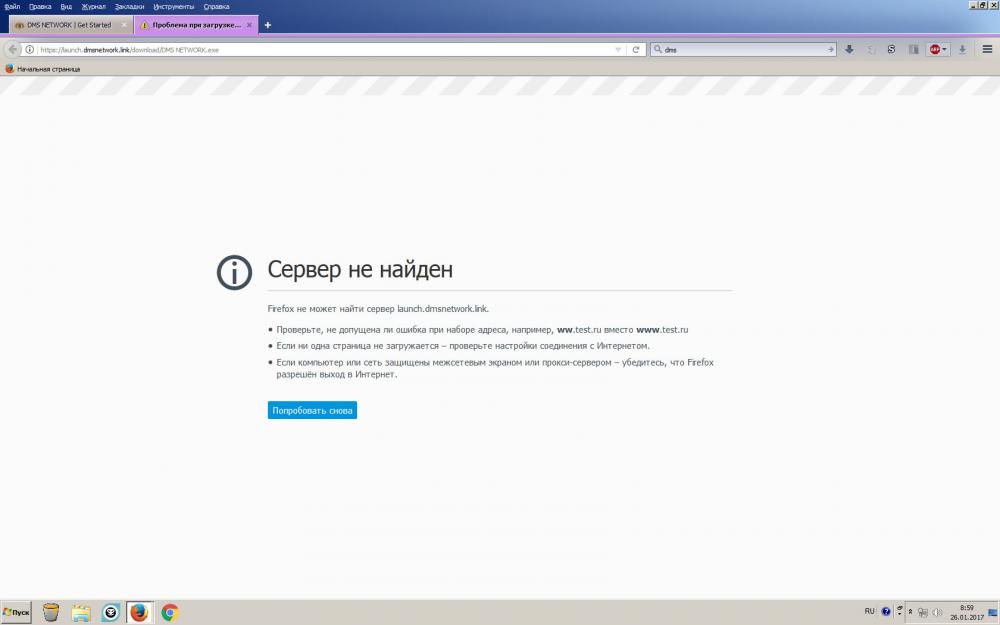Click the greyed-out page icon left of S
Viewport: 1000px width, 625px height.
pyautogui.click(x=871, y=49)
